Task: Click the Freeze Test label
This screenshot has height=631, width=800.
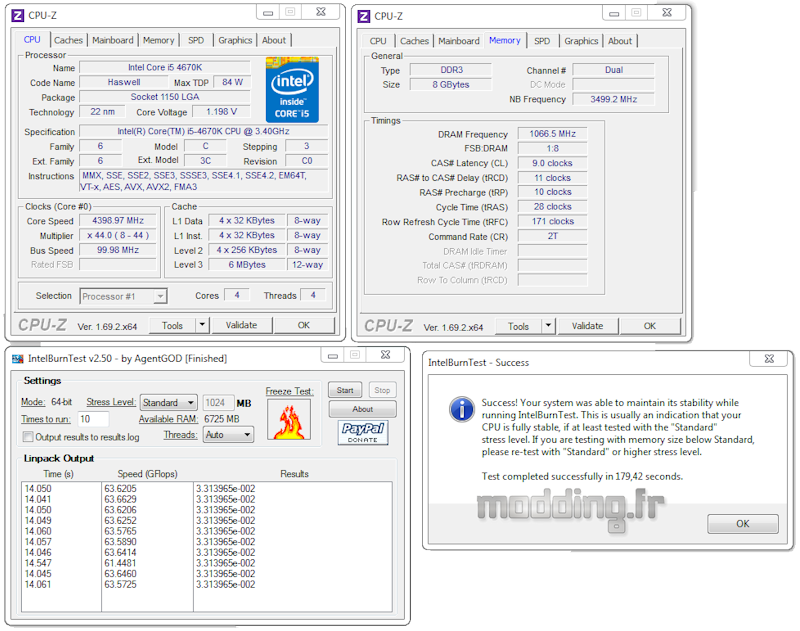Action: 289,391
